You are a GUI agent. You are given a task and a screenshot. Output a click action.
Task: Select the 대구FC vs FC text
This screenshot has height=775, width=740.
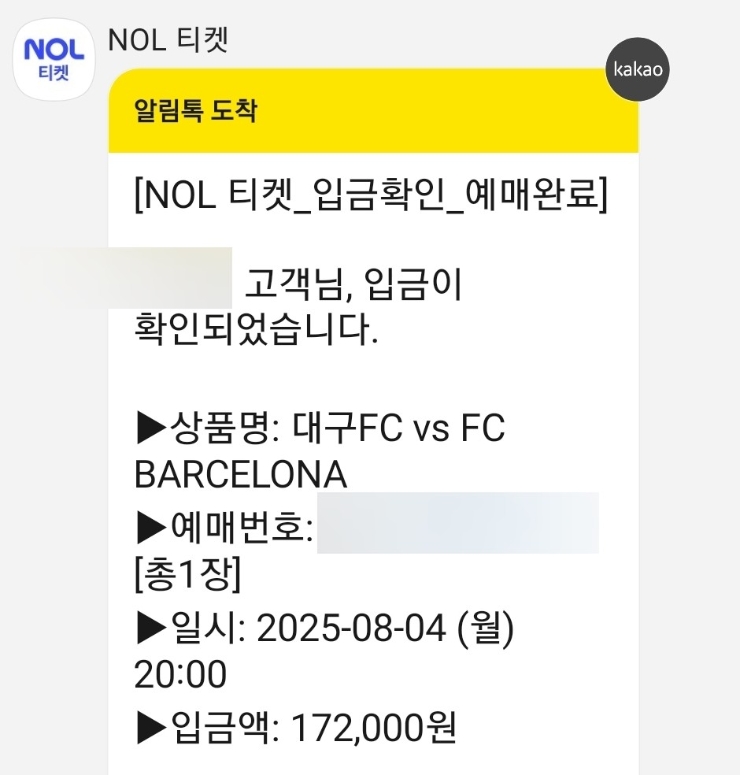pos(400,431)
